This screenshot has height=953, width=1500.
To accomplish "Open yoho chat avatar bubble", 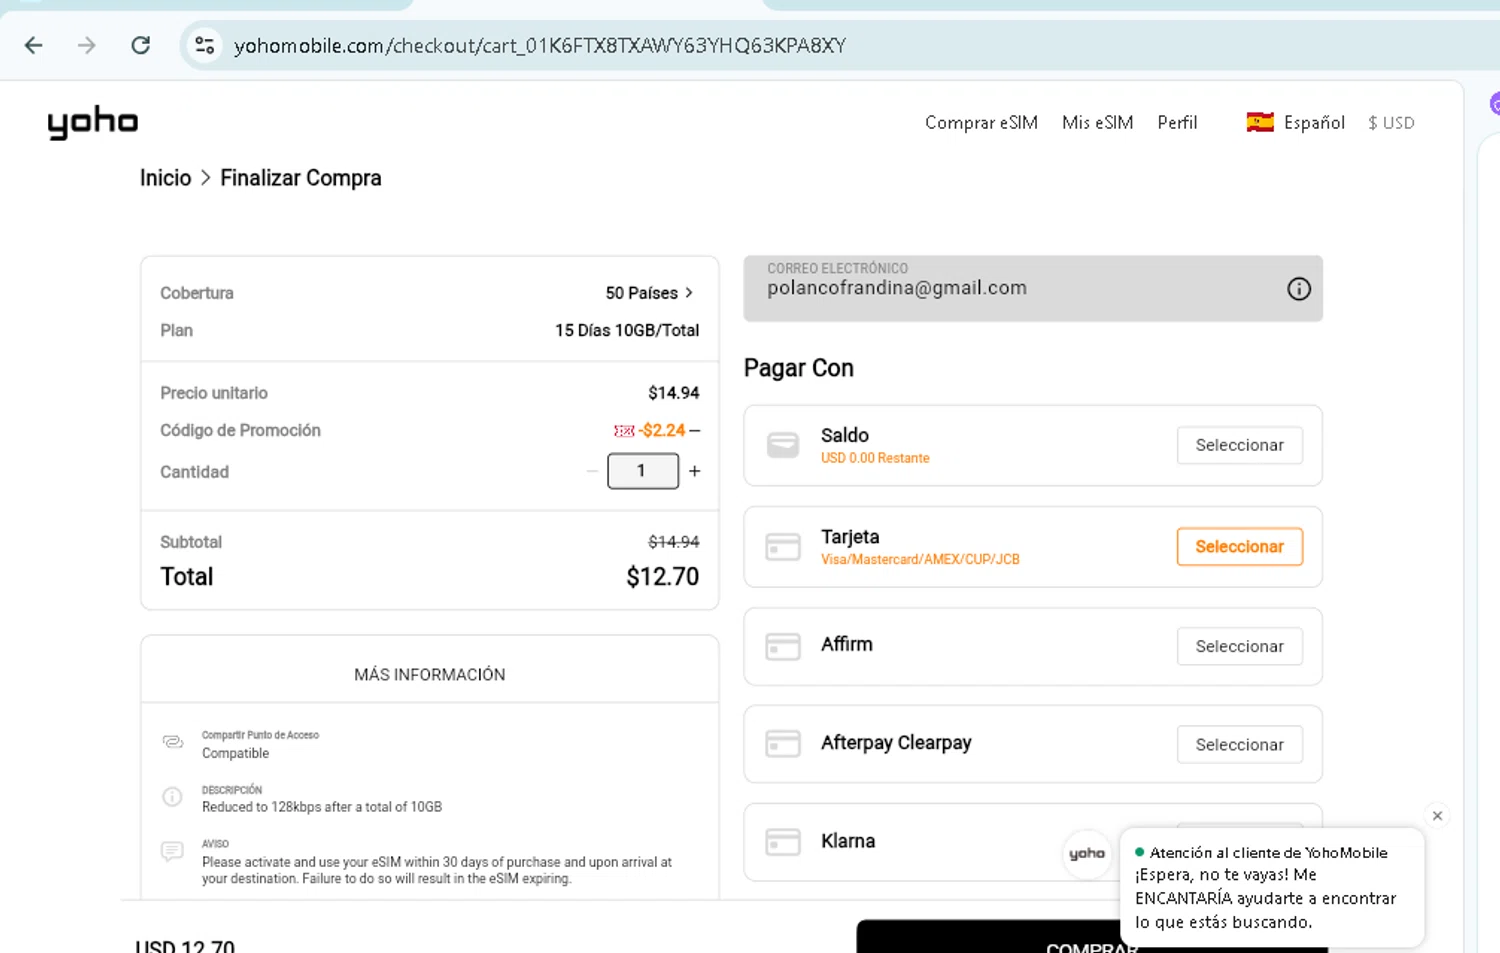I will 1087,853.
